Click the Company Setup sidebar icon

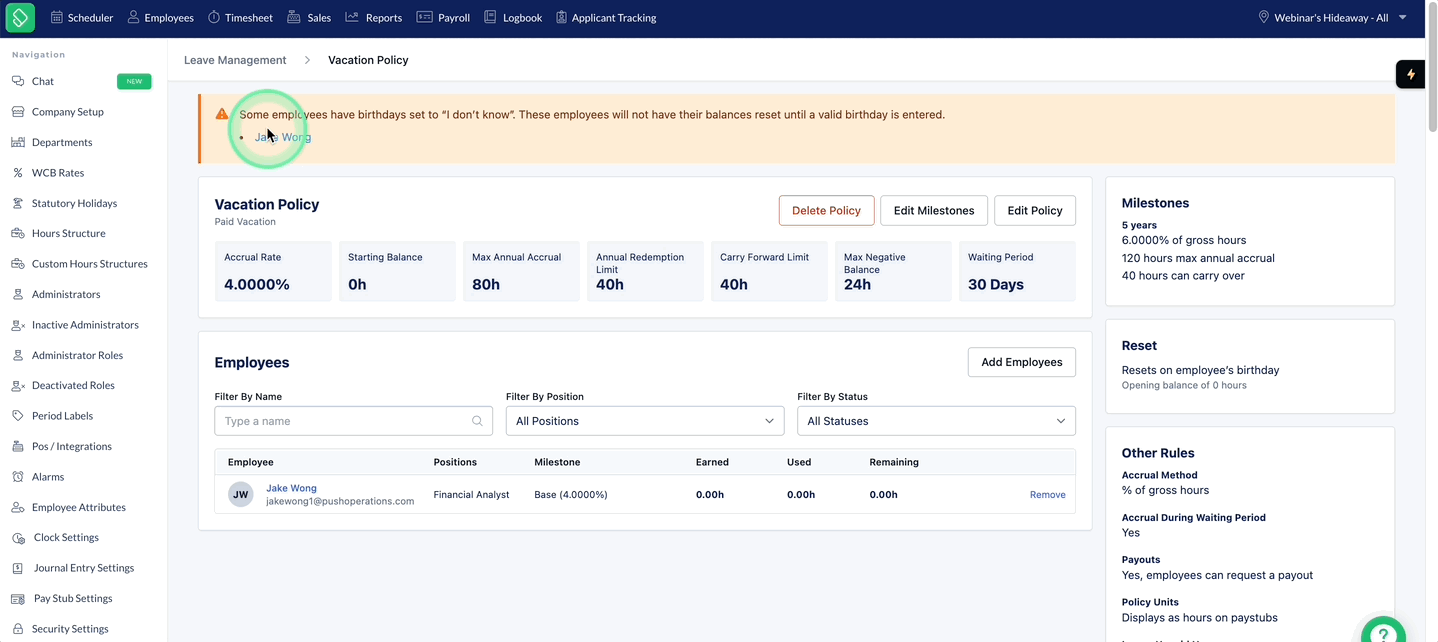point(17,112)
